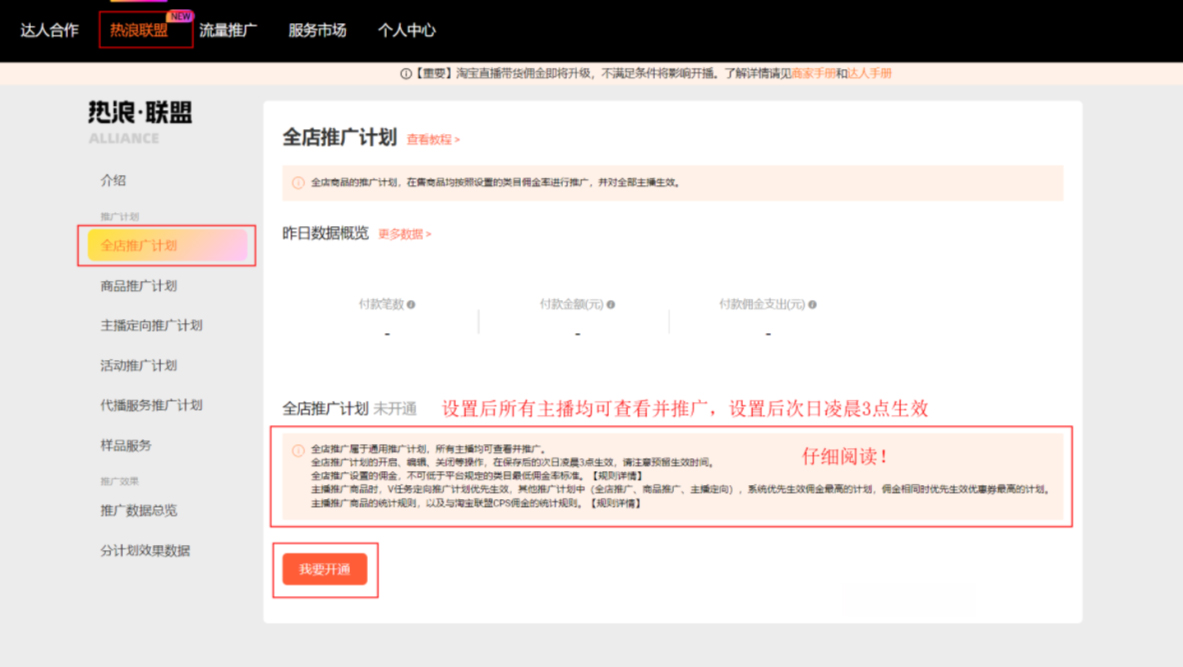Click the NEW badge on 热浪联盟

tap(178, 15)
